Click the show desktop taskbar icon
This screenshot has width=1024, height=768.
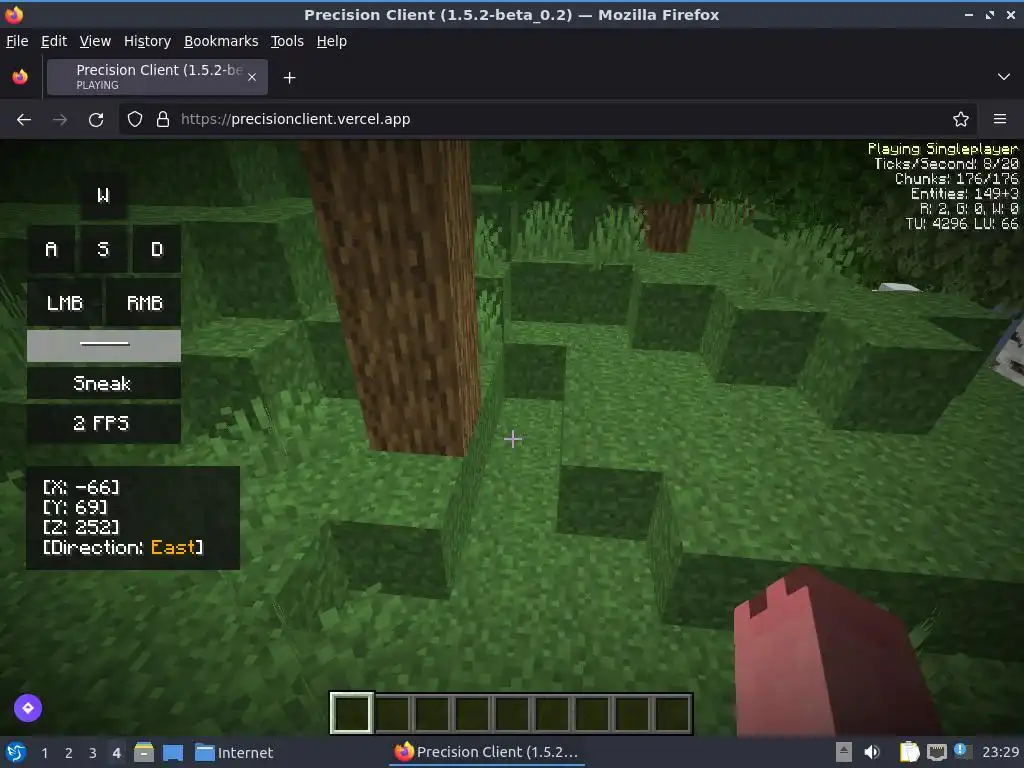click(173, 752)
